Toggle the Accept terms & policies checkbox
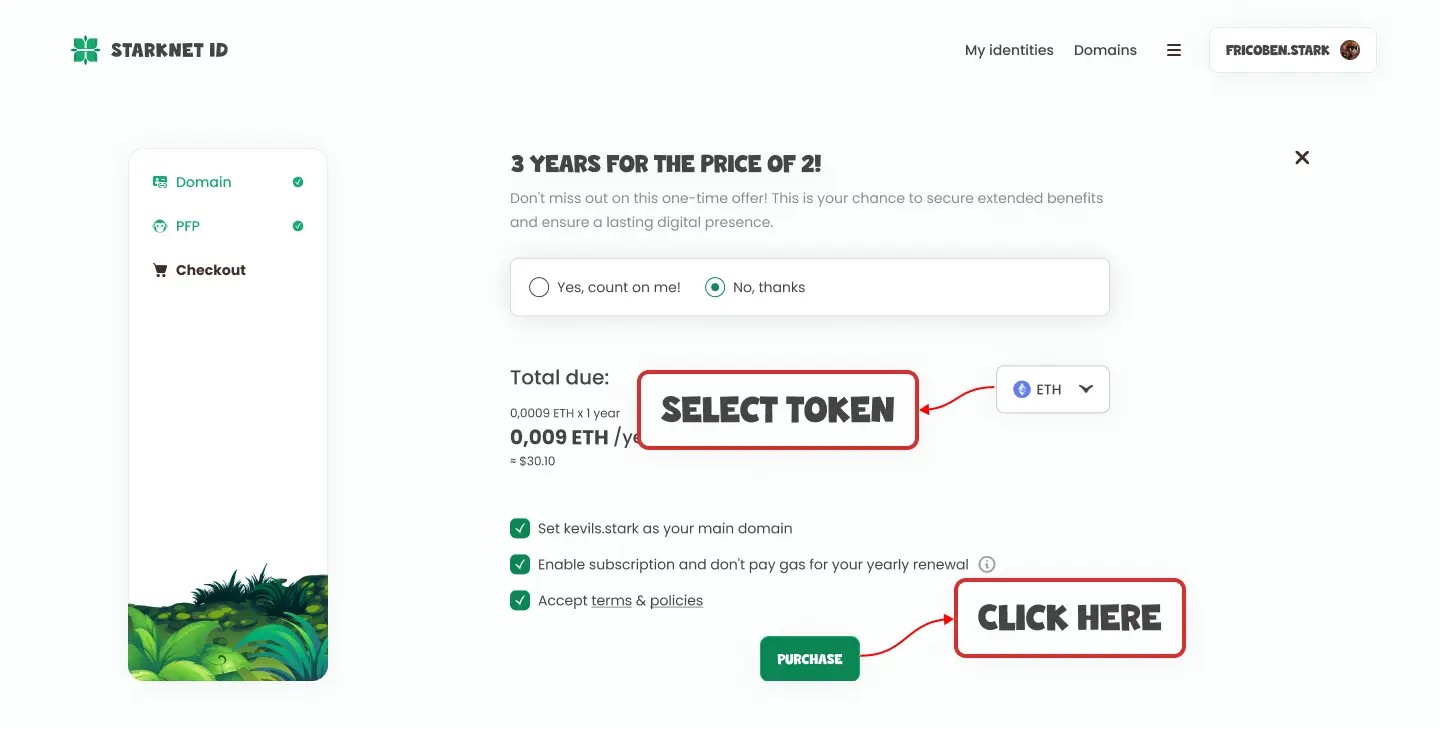The height and width of the screenshot is (729, 1440). tap(520, 600)
